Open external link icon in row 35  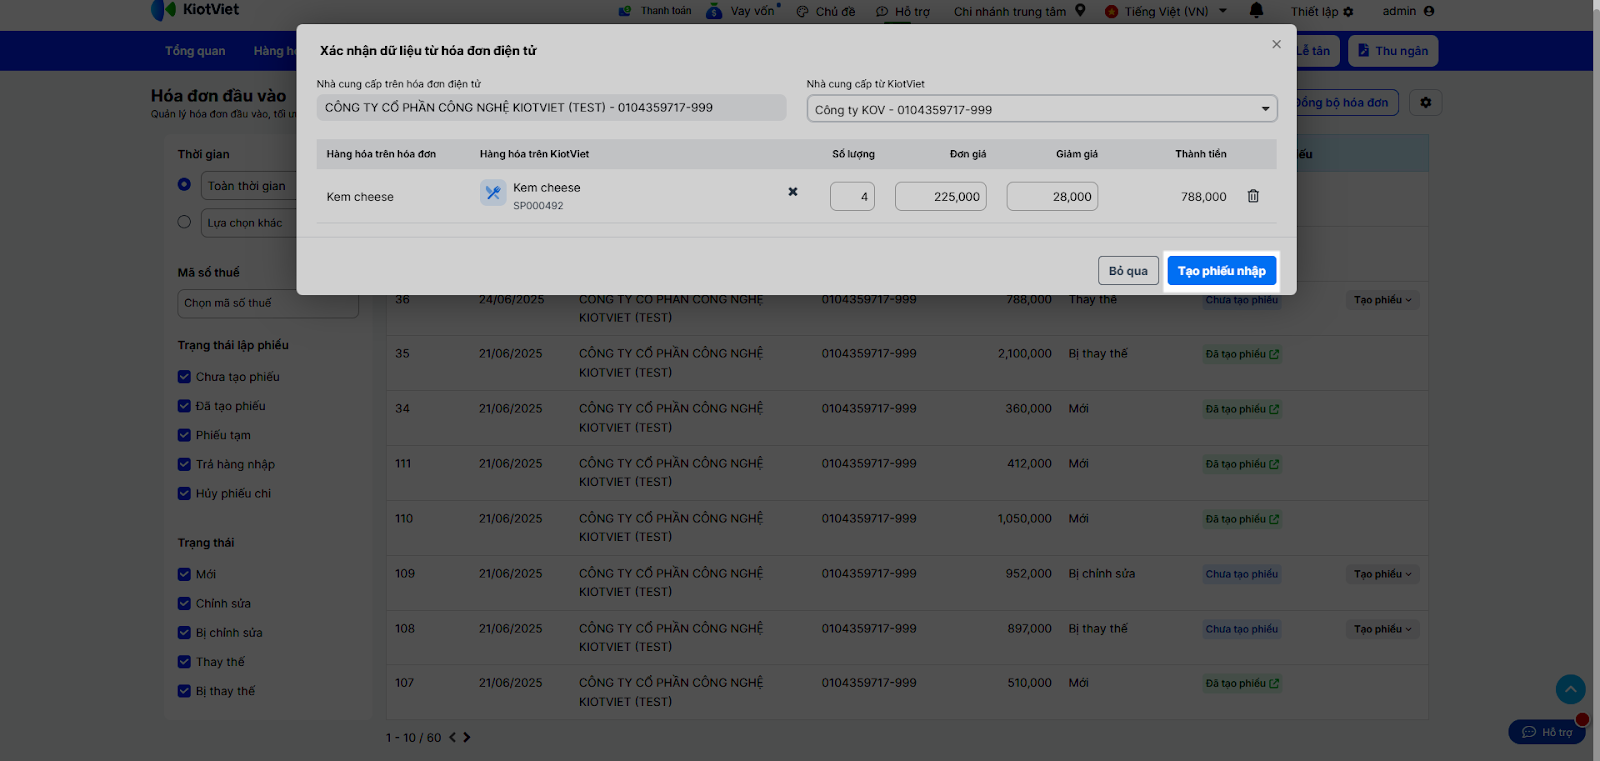click(x=1274, y=354)
